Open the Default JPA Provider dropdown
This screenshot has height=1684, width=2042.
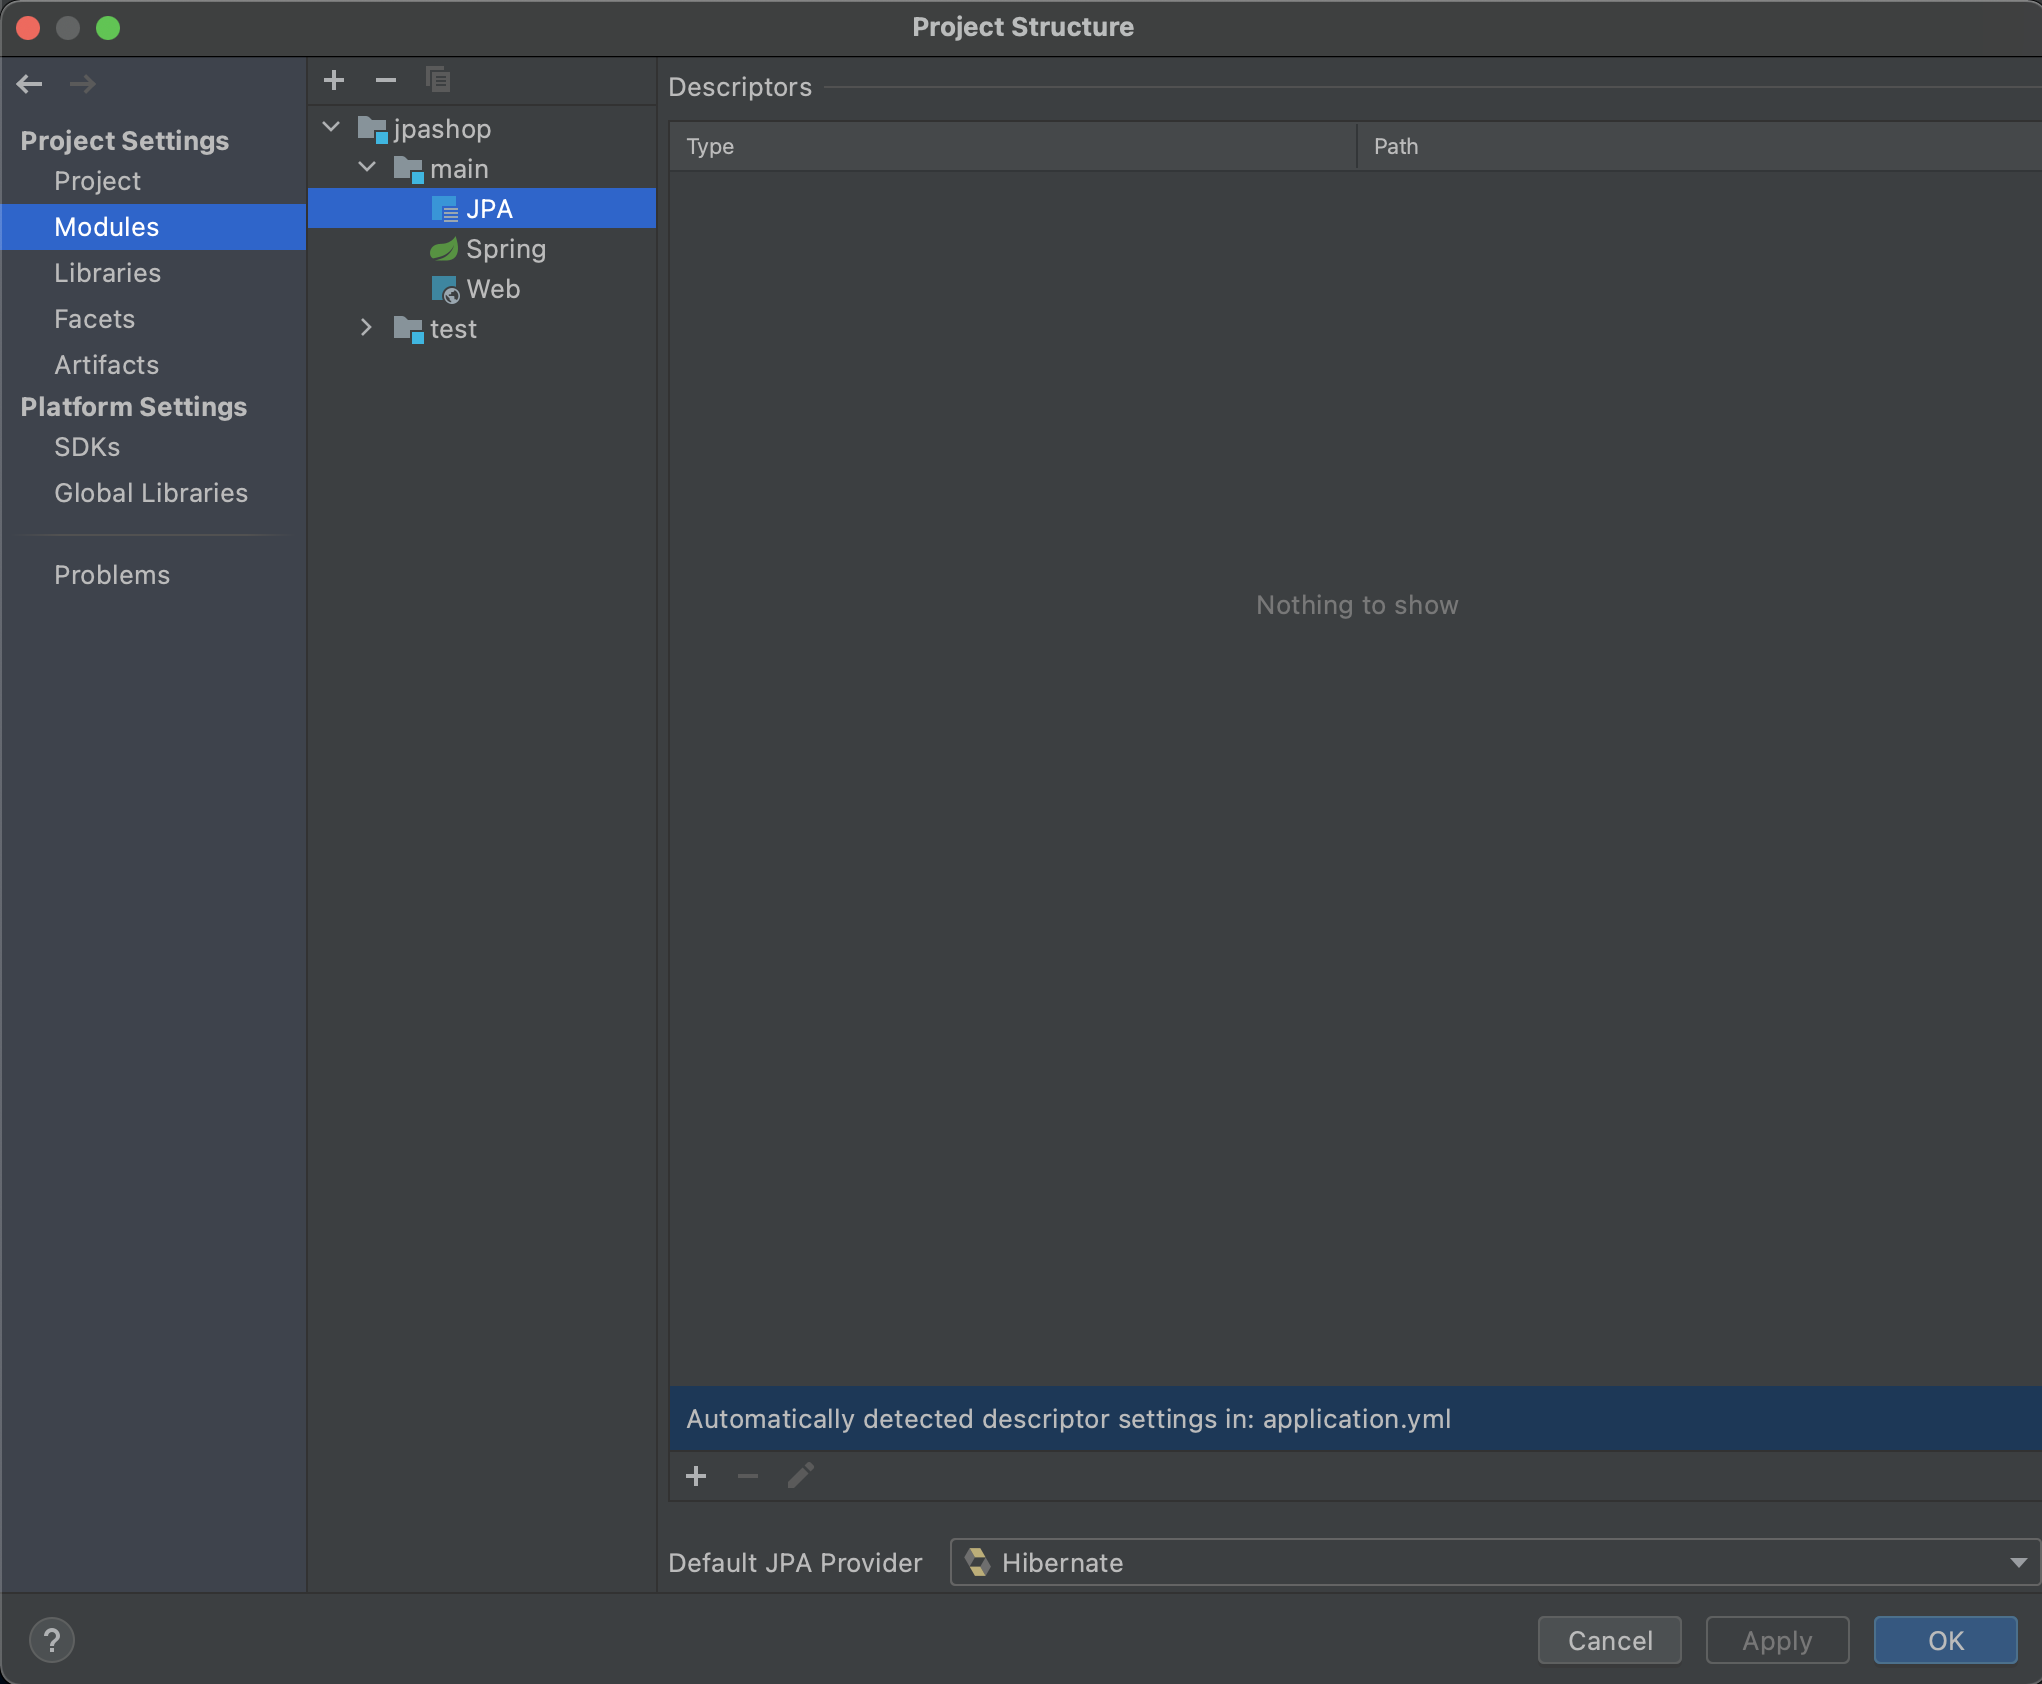[x=1494, y=1562]
